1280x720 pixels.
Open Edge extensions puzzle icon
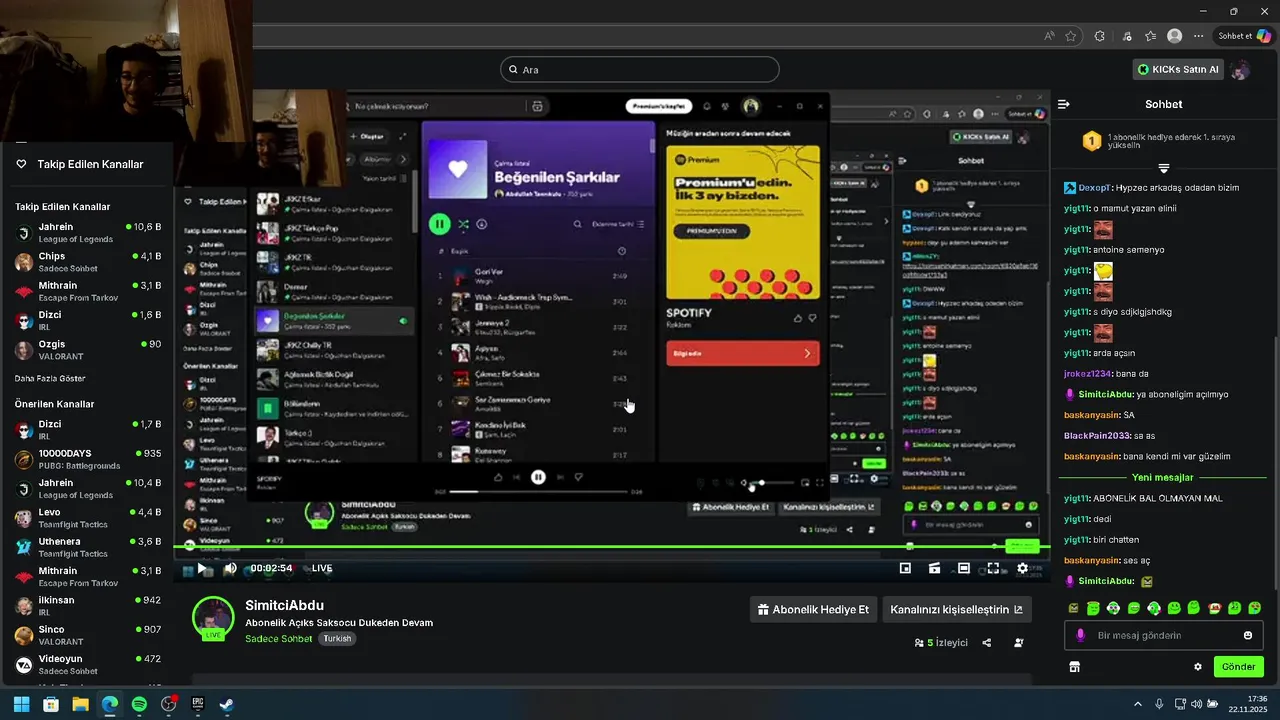(x=1100, y=36)
